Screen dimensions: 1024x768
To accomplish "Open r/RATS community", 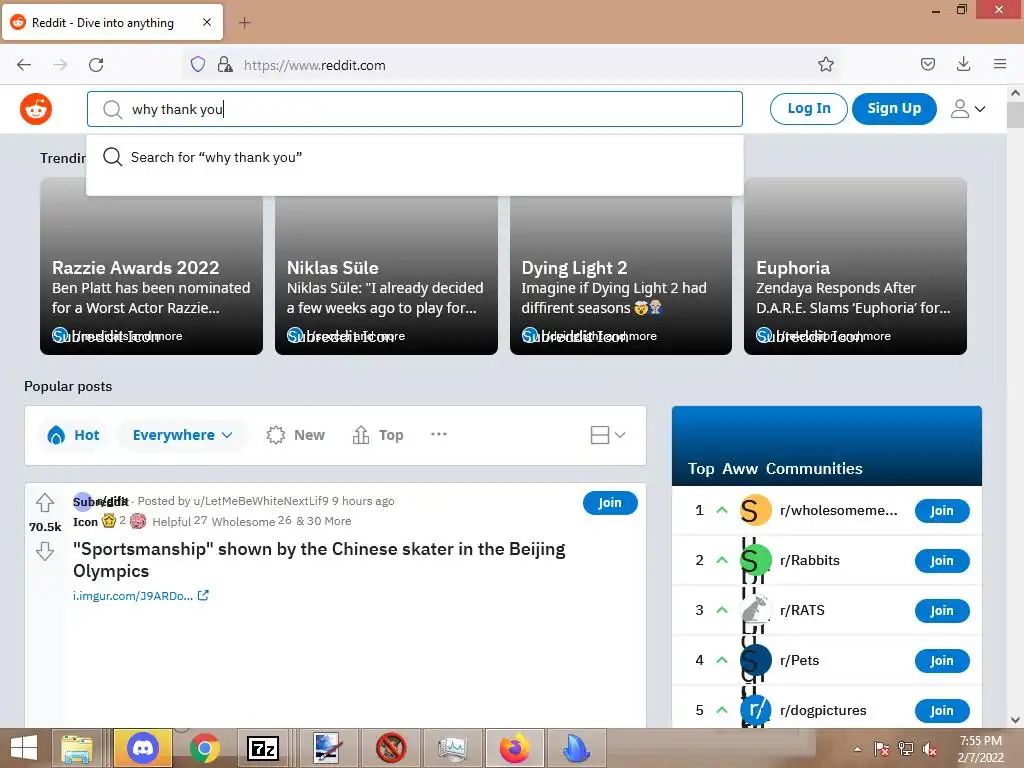I will pyautogui.click(x=802, y=610).
